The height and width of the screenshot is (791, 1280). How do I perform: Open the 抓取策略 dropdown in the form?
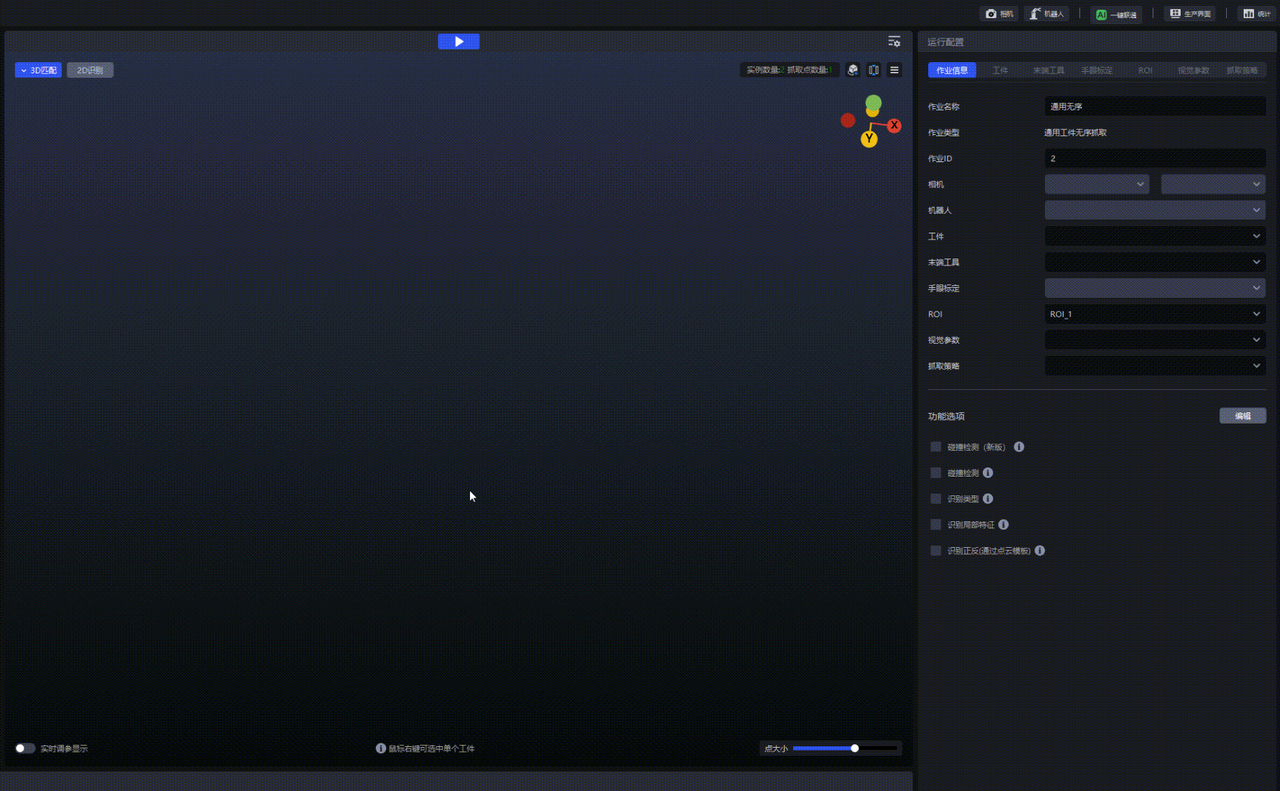1155,366
